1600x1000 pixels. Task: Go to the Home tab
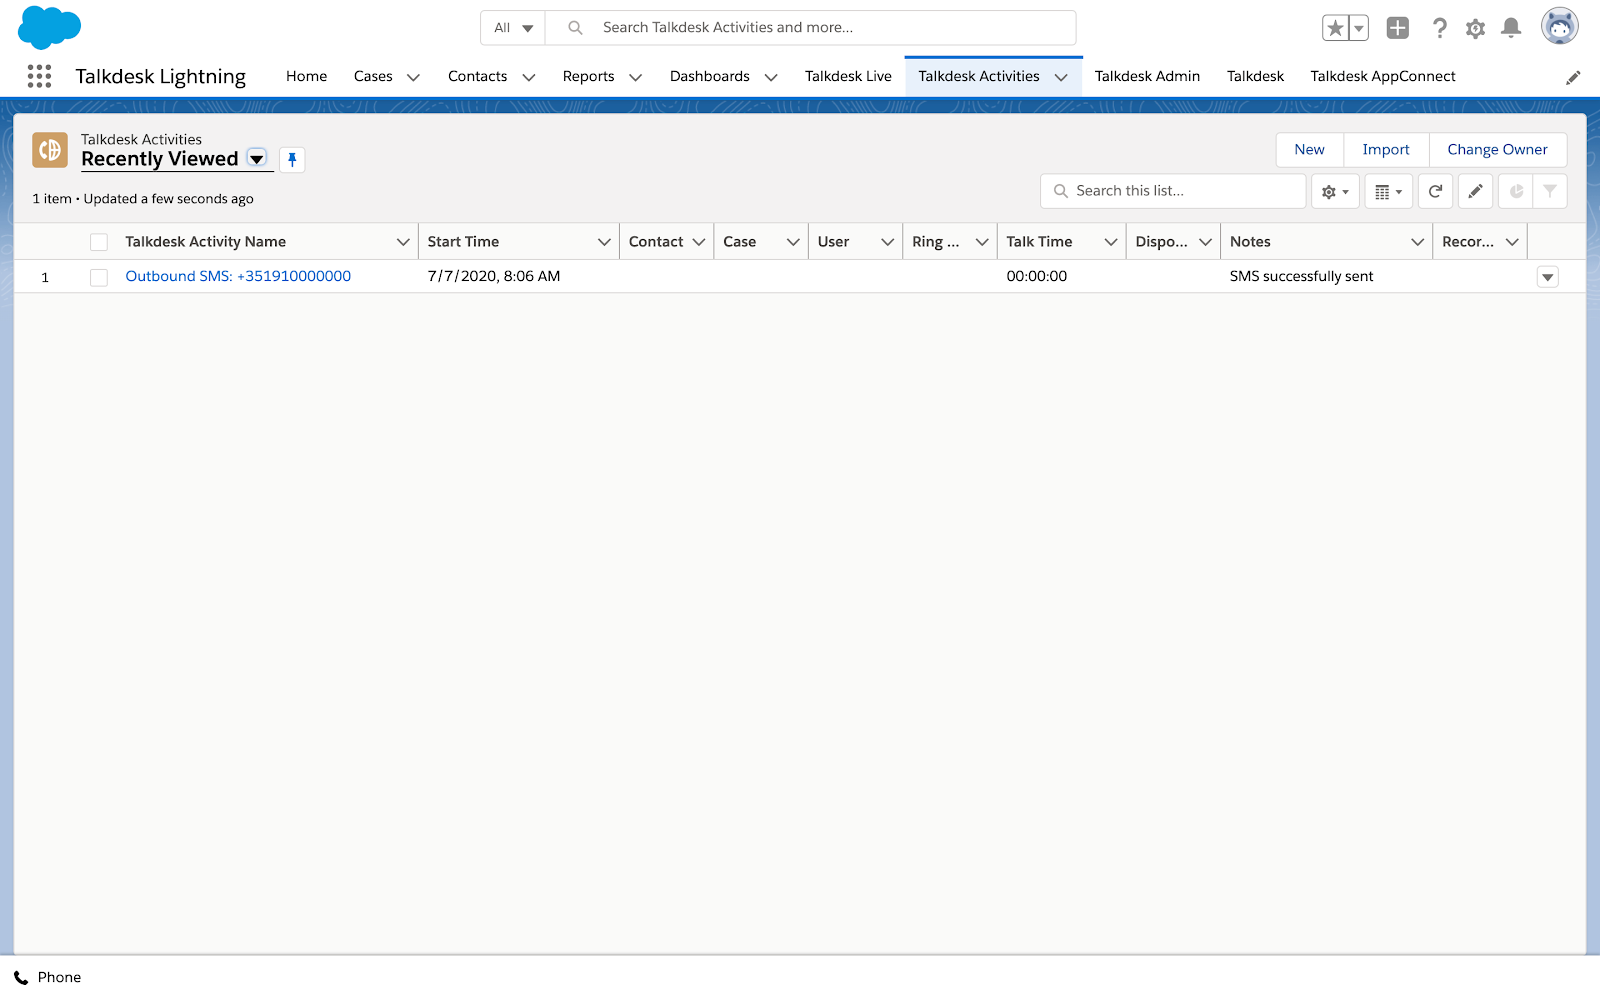306,77
